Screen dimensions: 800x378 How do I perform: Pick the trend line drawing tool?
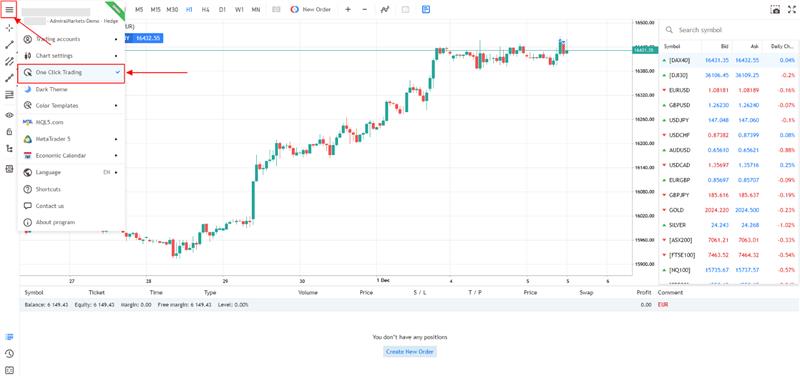(9, 45)
